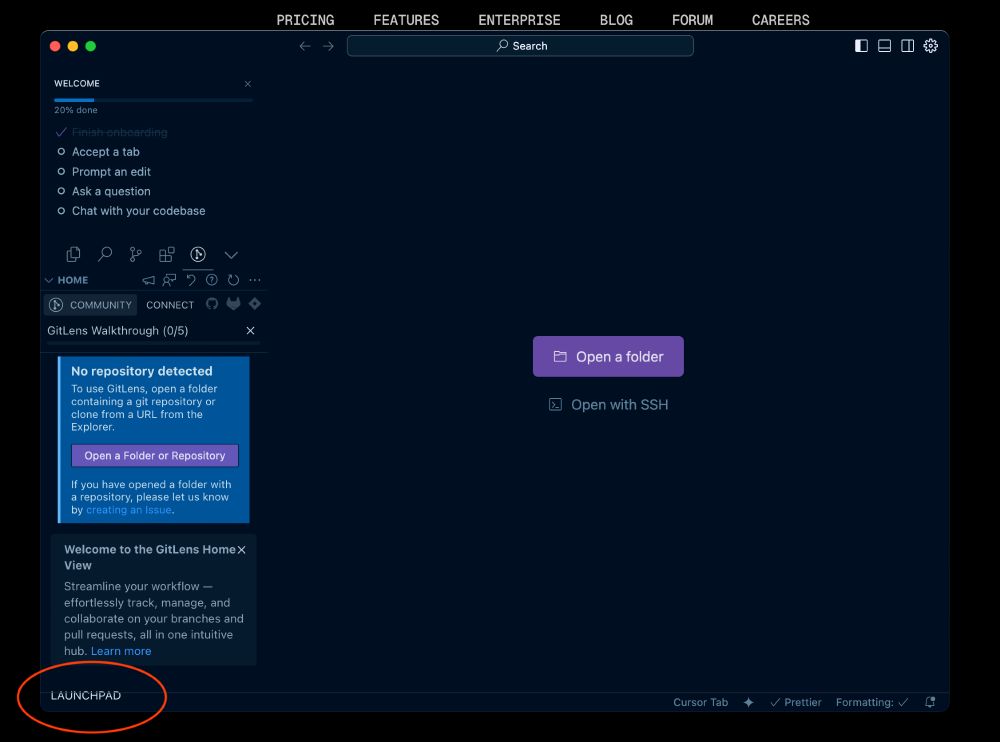The height and width of the screenshot is (742, 1000).
Task: Click the undo arrow icon in HOME header
Action: (x=191, y=280)
